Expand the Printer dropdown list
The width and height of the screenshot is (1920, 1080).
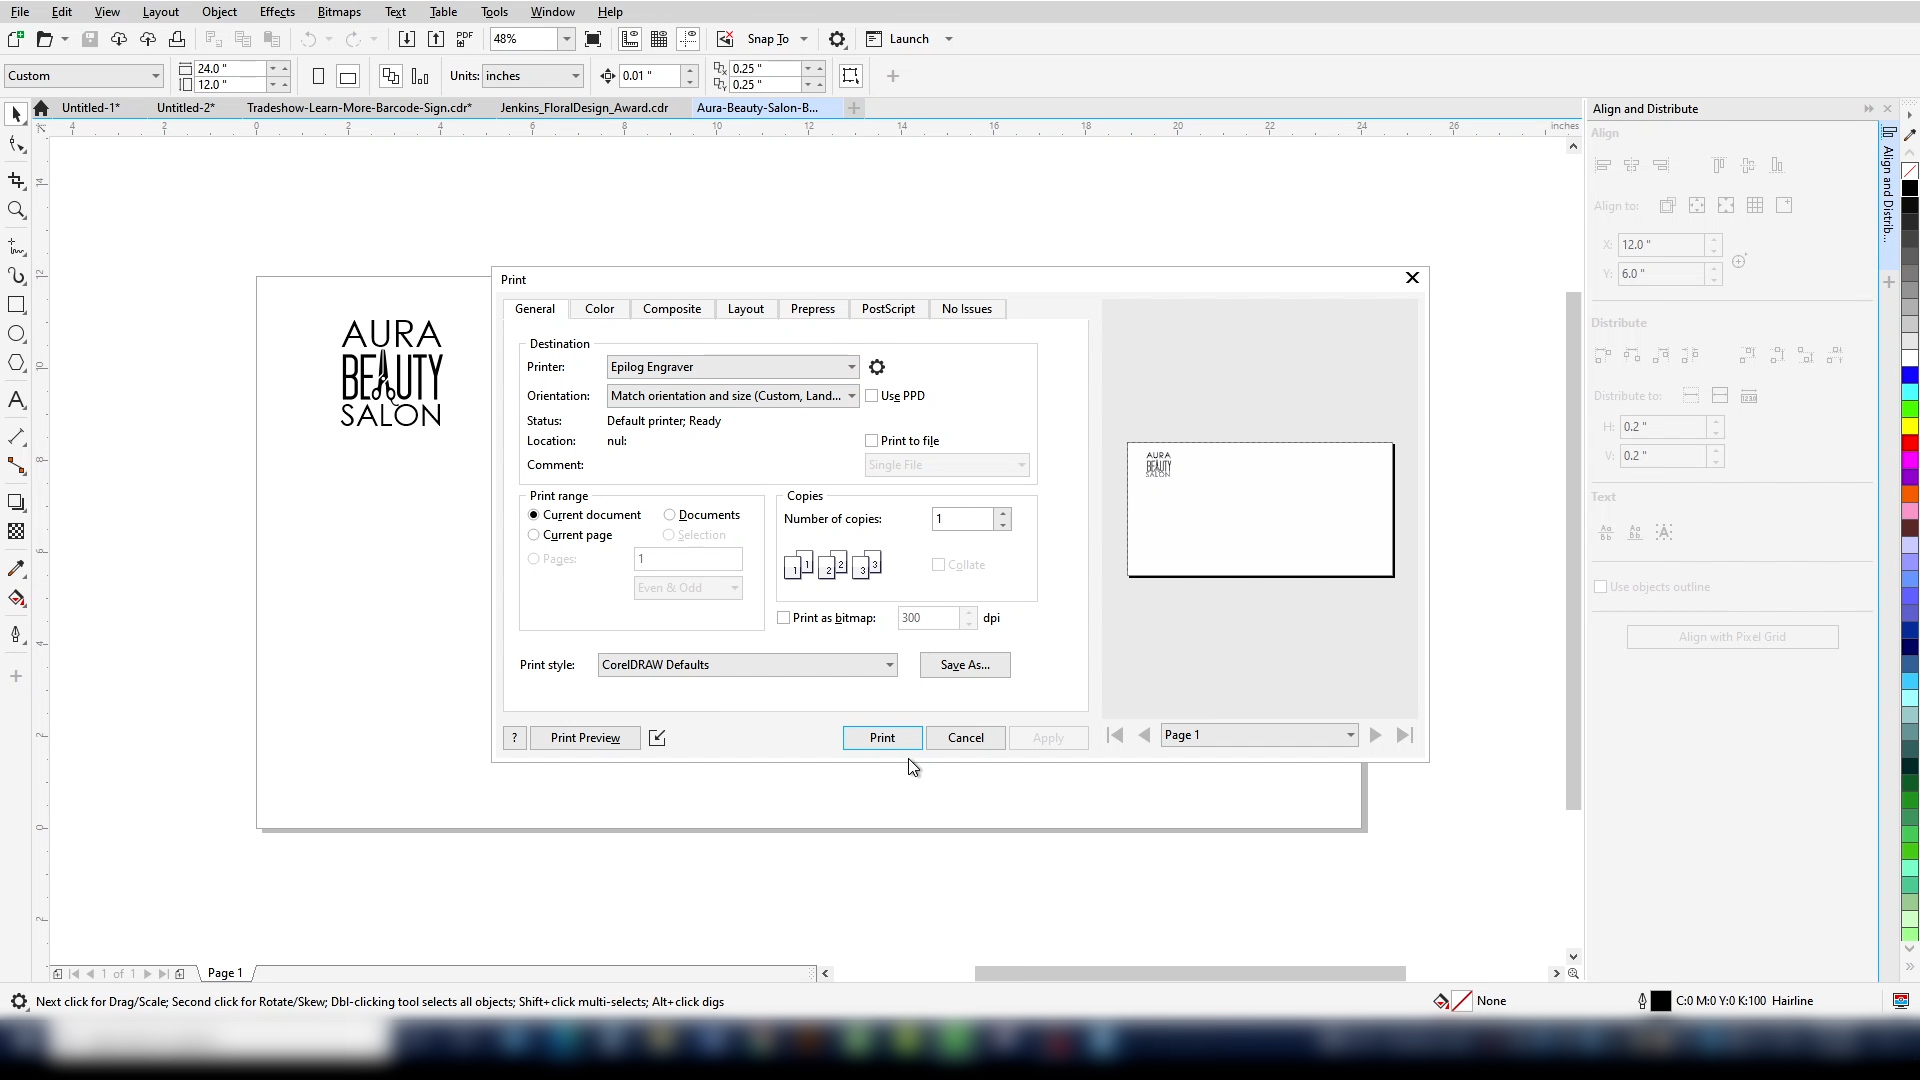(x=851, y=367)
